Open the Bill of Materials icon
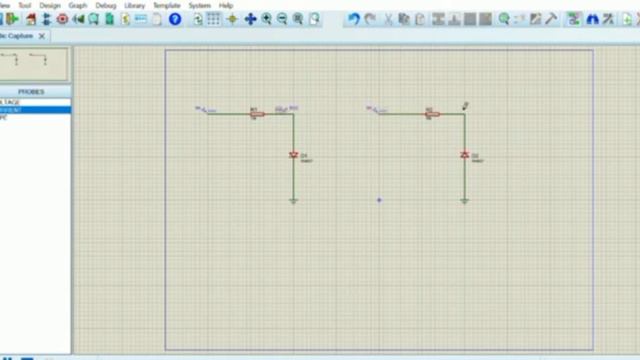Screen dimensions: 640x360 coord(125,19)
